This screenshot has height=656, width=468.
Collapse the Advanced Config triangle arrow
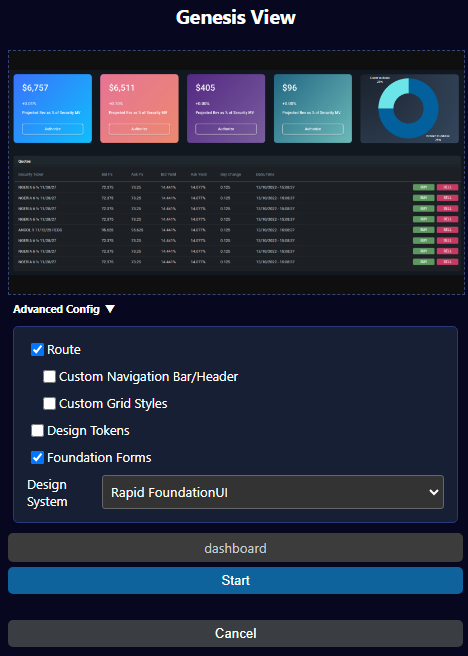point(110,309)
